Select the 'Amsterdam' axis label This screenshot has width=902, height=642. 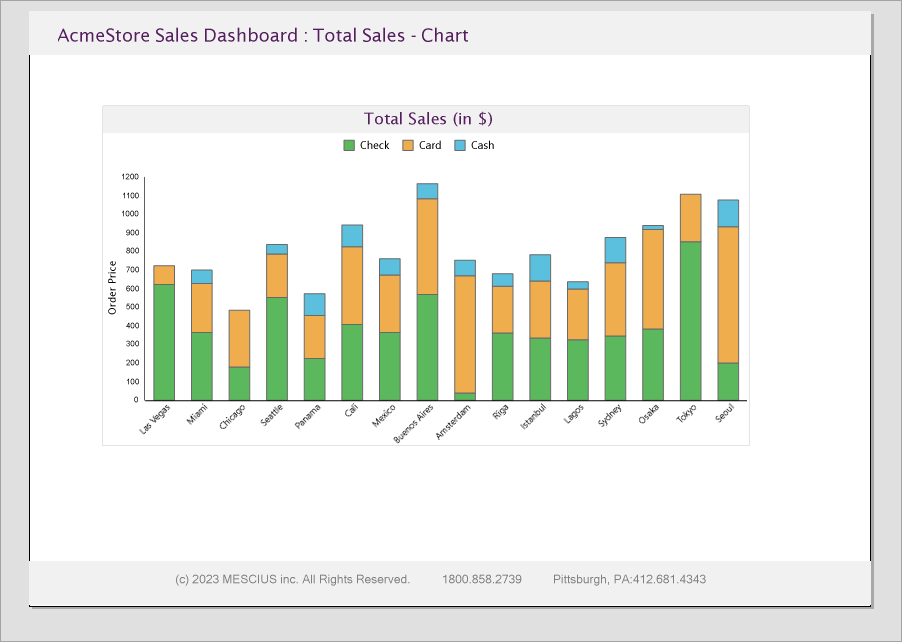(453, 422)
